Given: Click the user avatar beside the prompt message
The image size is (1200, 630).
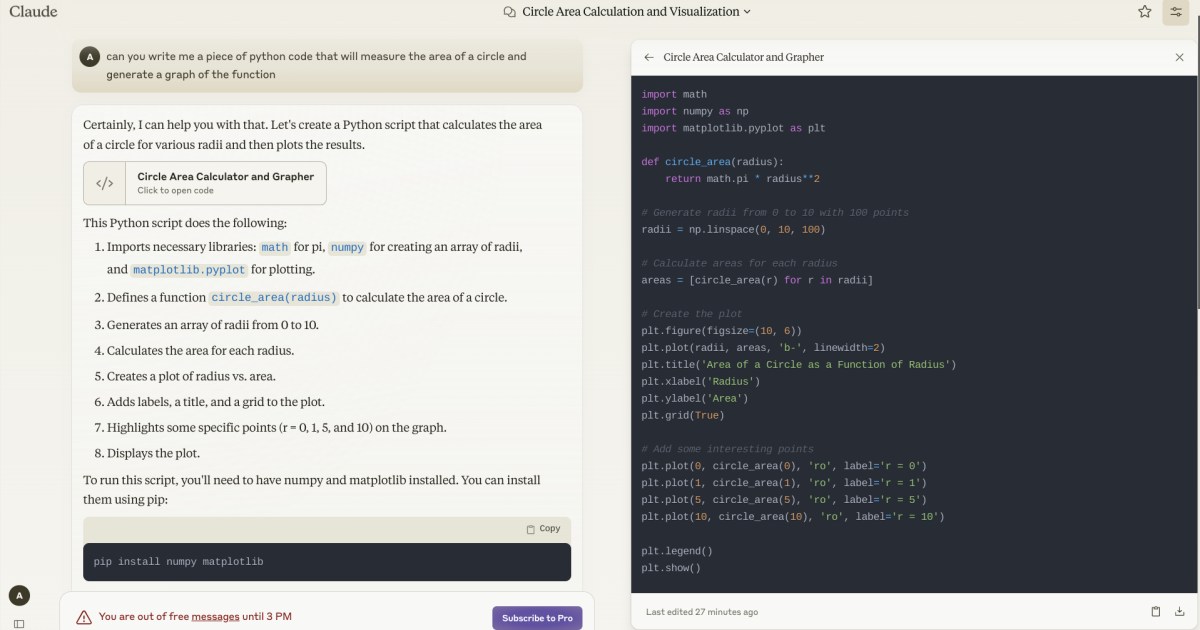Looking at the screenshot, I should point(90,57).
